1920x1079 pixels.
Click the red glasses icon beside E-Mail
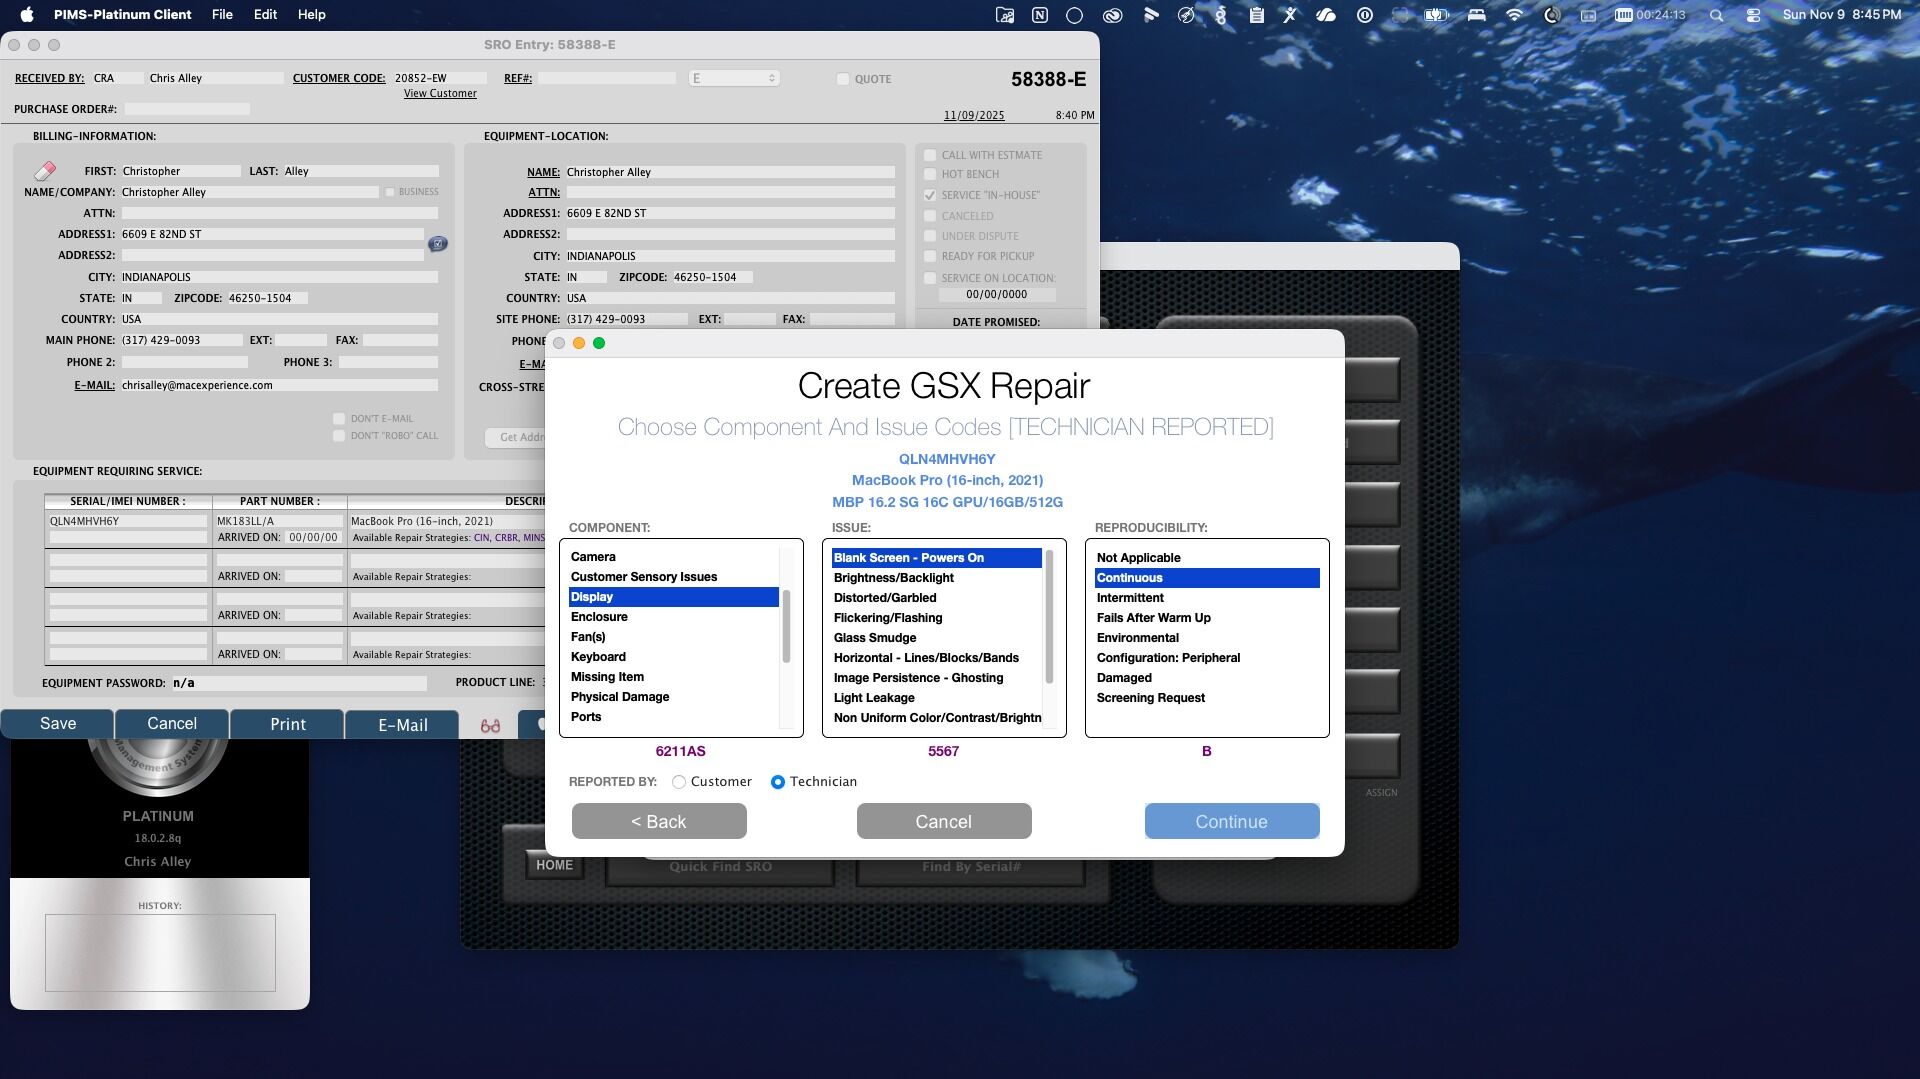coord(490,726)
